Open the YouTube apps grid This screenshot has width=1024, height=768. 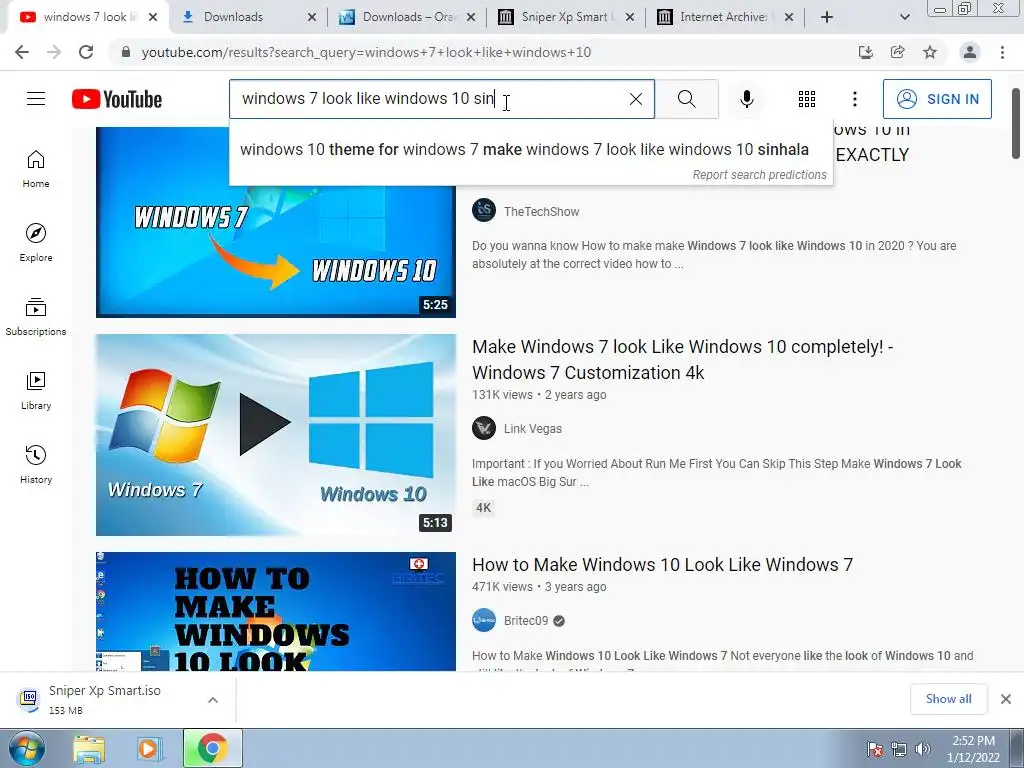(x=807, y=99)
